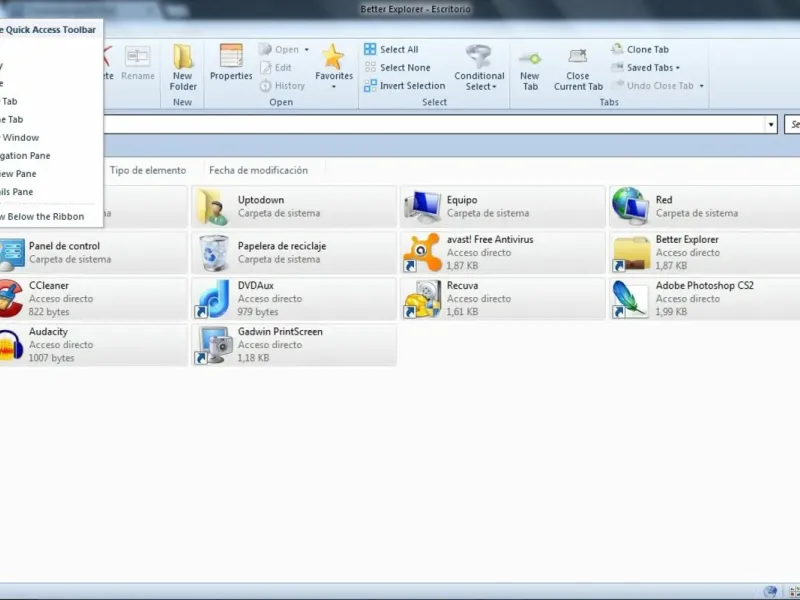Click the Edit command in ribbon
This screenshot has height=600, width=800.
[x=276, y=67]
